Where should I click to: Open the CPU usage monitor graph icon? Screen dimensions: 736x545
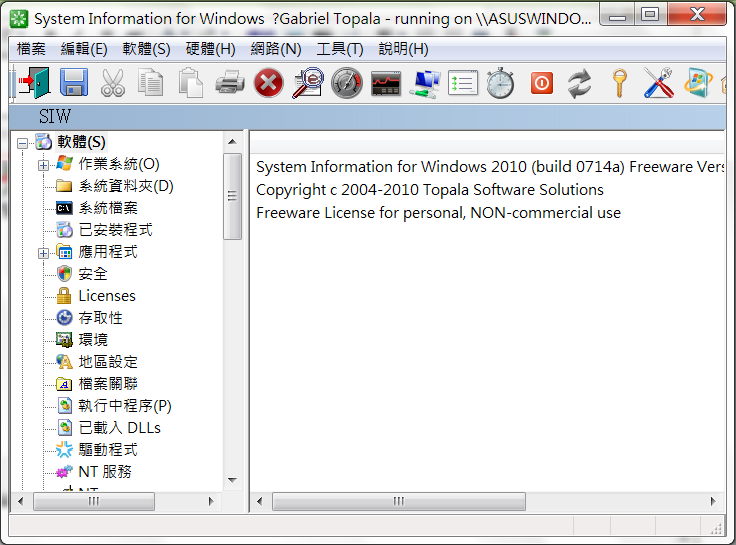pyautogui.click(x=386, y=84)
